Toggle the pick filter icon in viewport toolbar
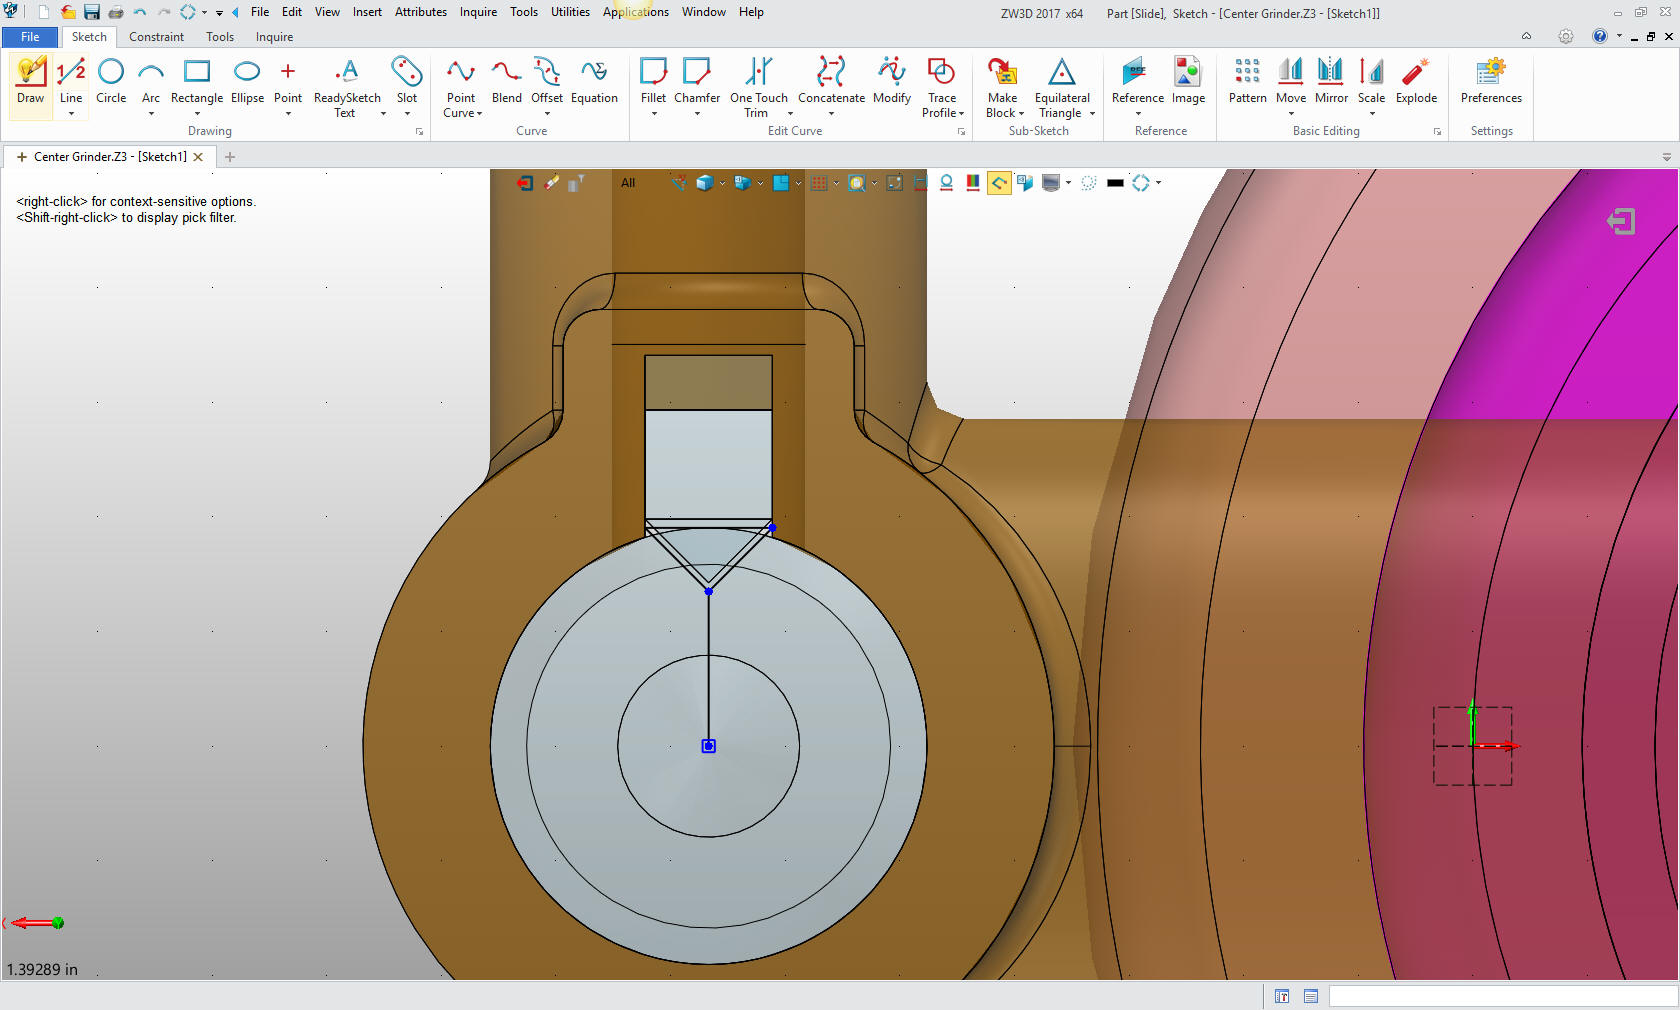 pyautogui.click(x=576, y=183)
